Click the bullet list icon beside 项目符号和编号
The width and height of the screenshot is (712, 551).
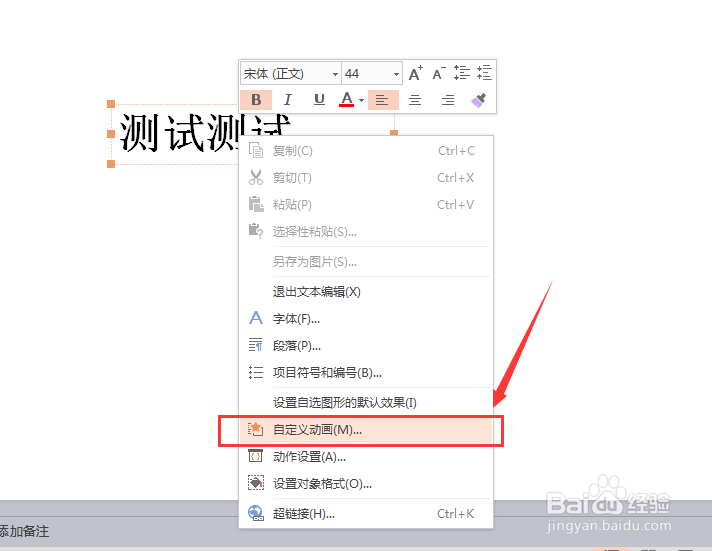pos(256,373)
